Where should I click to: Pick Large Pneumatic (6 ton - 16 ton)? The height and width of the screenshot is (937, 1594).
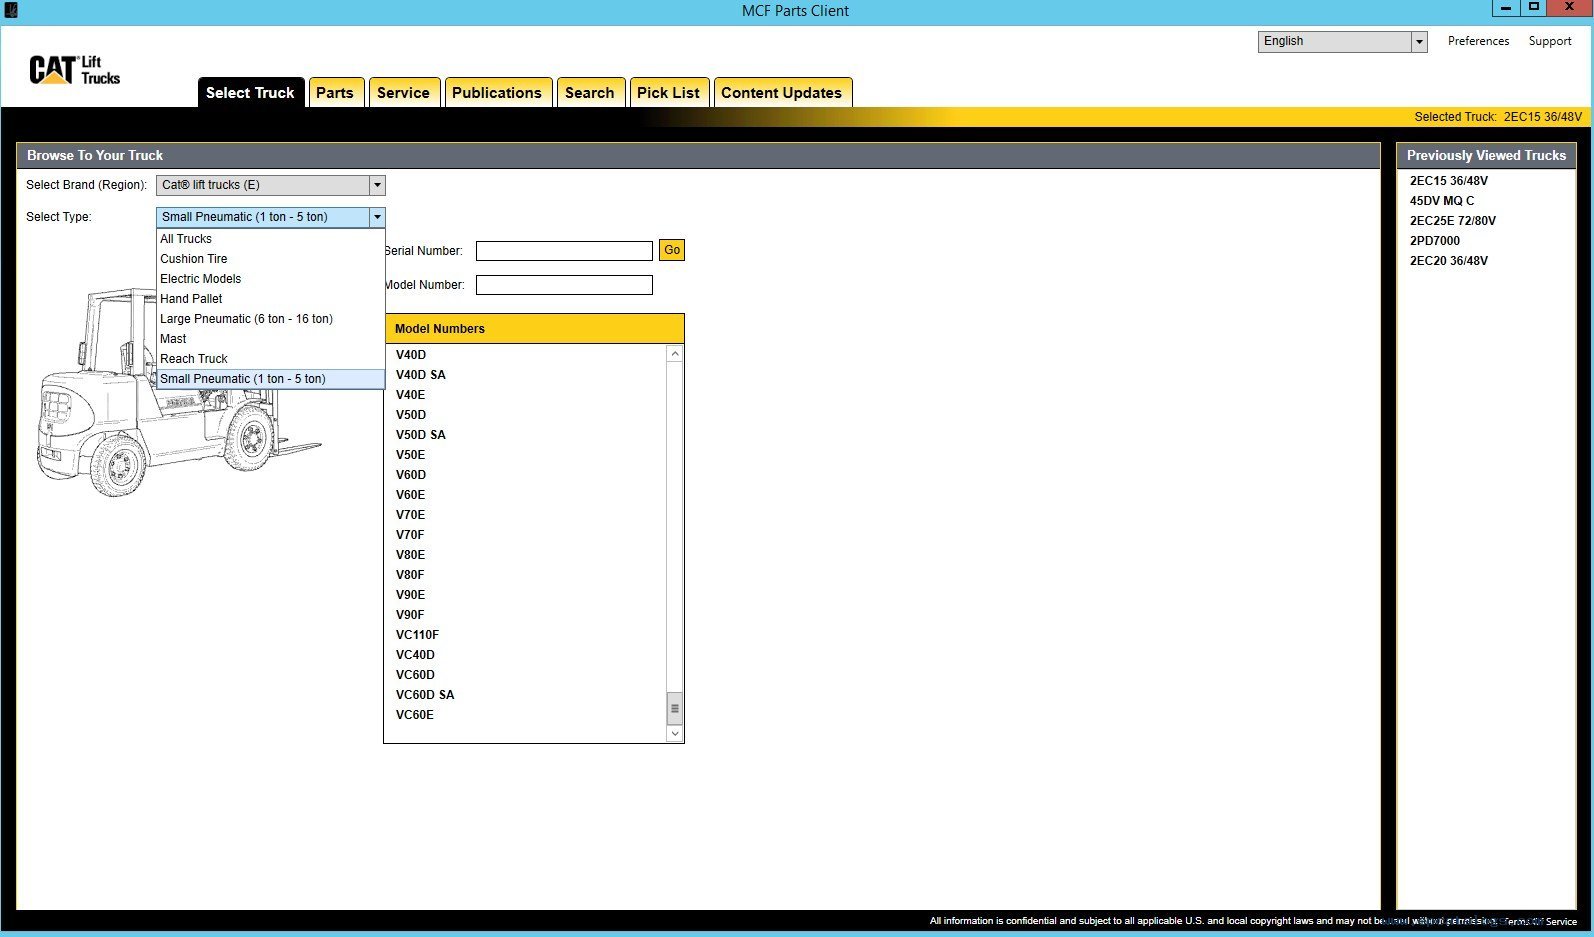(270, 319)
